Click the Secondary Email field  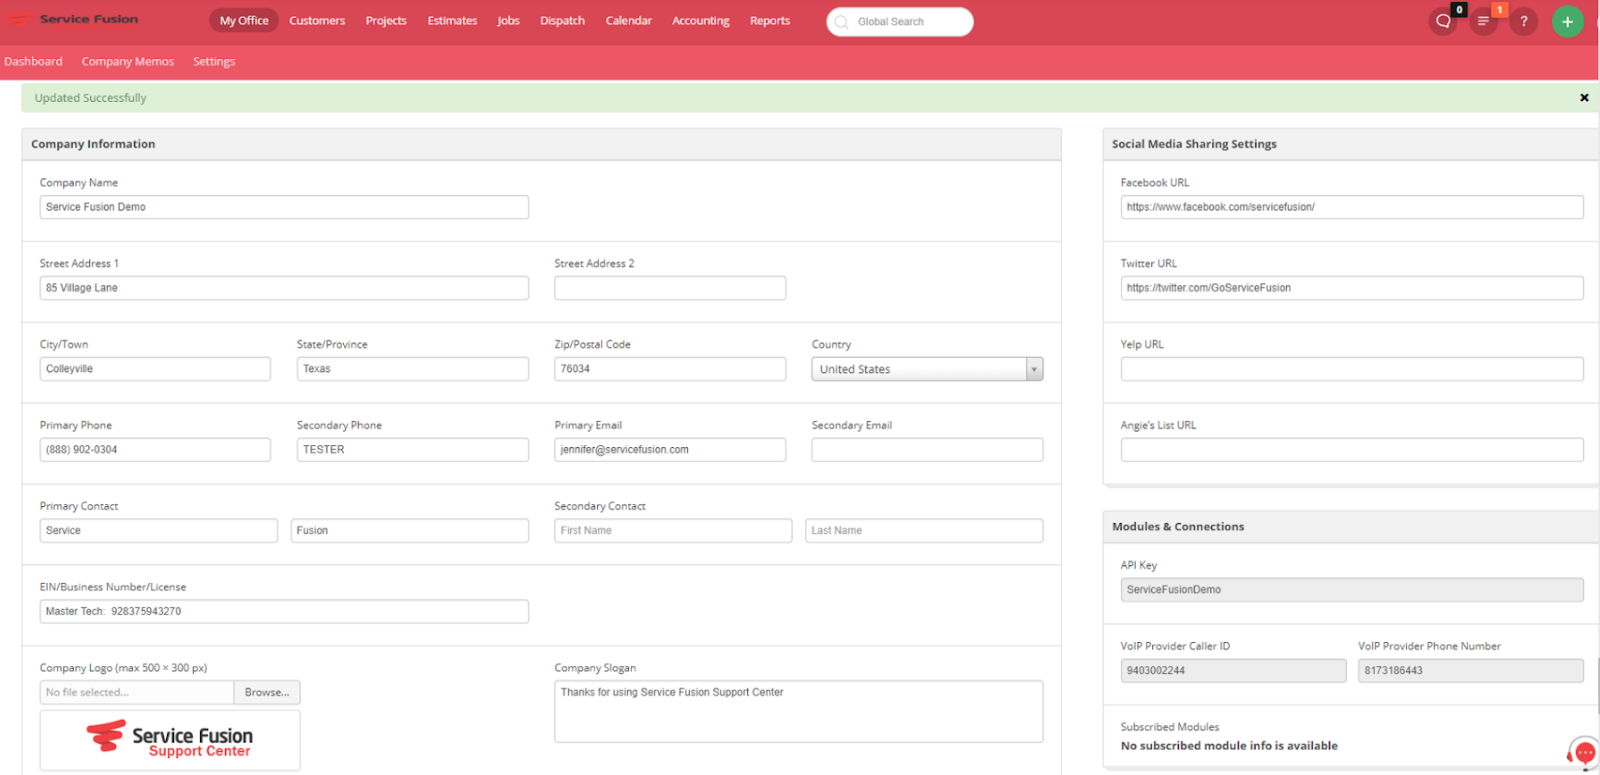point(927,450)
